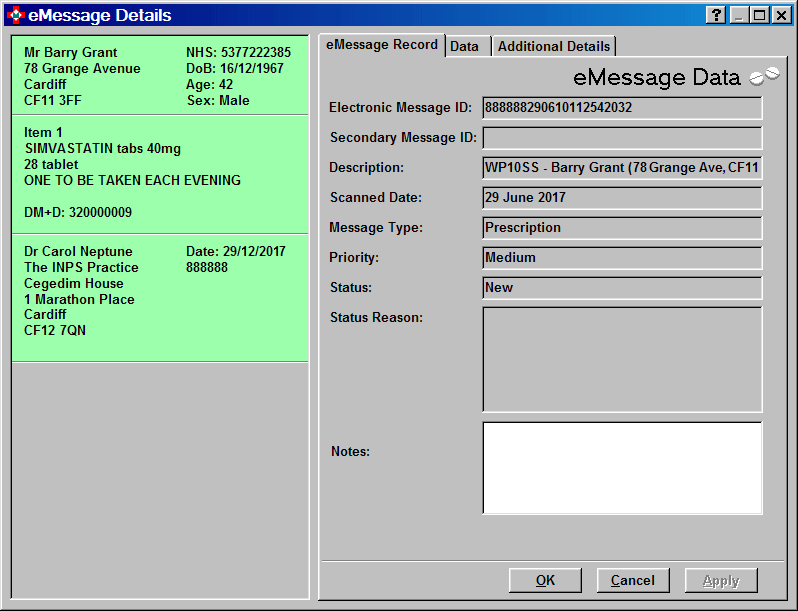This screenshot has width=798, height=611.
Task: Click the Status Reason text area
Action: pyautogui.click(x=622, y=360)
